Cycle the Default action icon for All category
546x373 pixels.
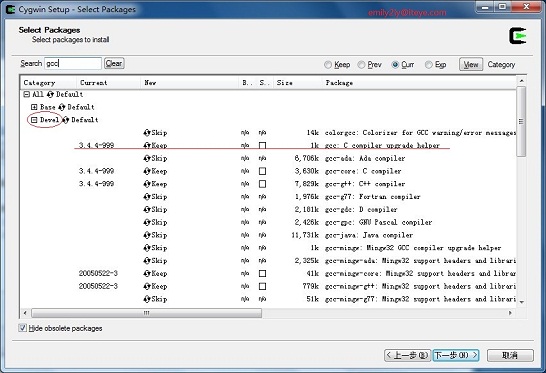click(x=50, y=94)
